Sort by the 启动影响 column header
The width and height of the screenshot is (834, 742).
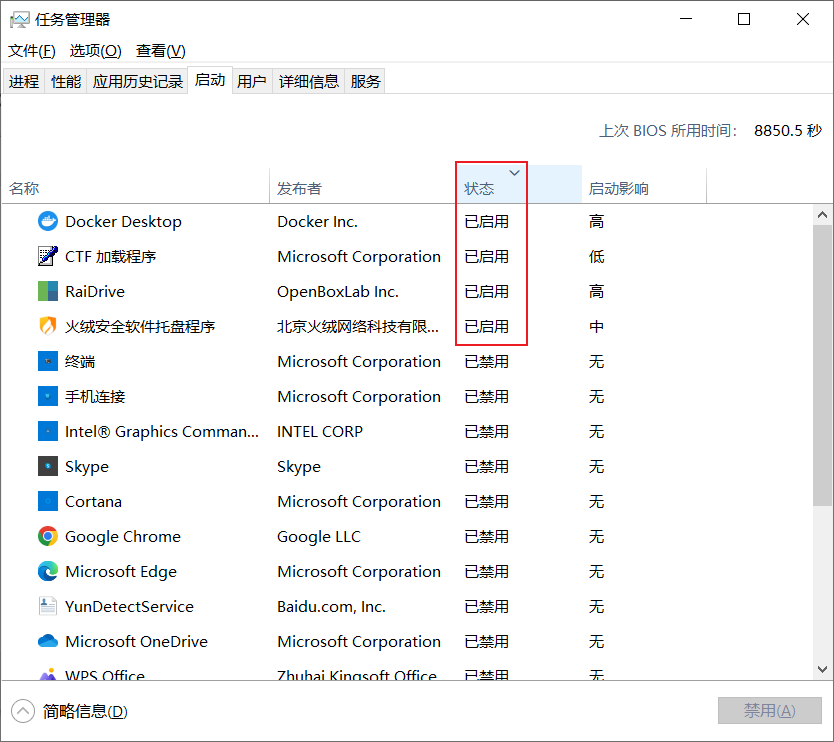644,184
